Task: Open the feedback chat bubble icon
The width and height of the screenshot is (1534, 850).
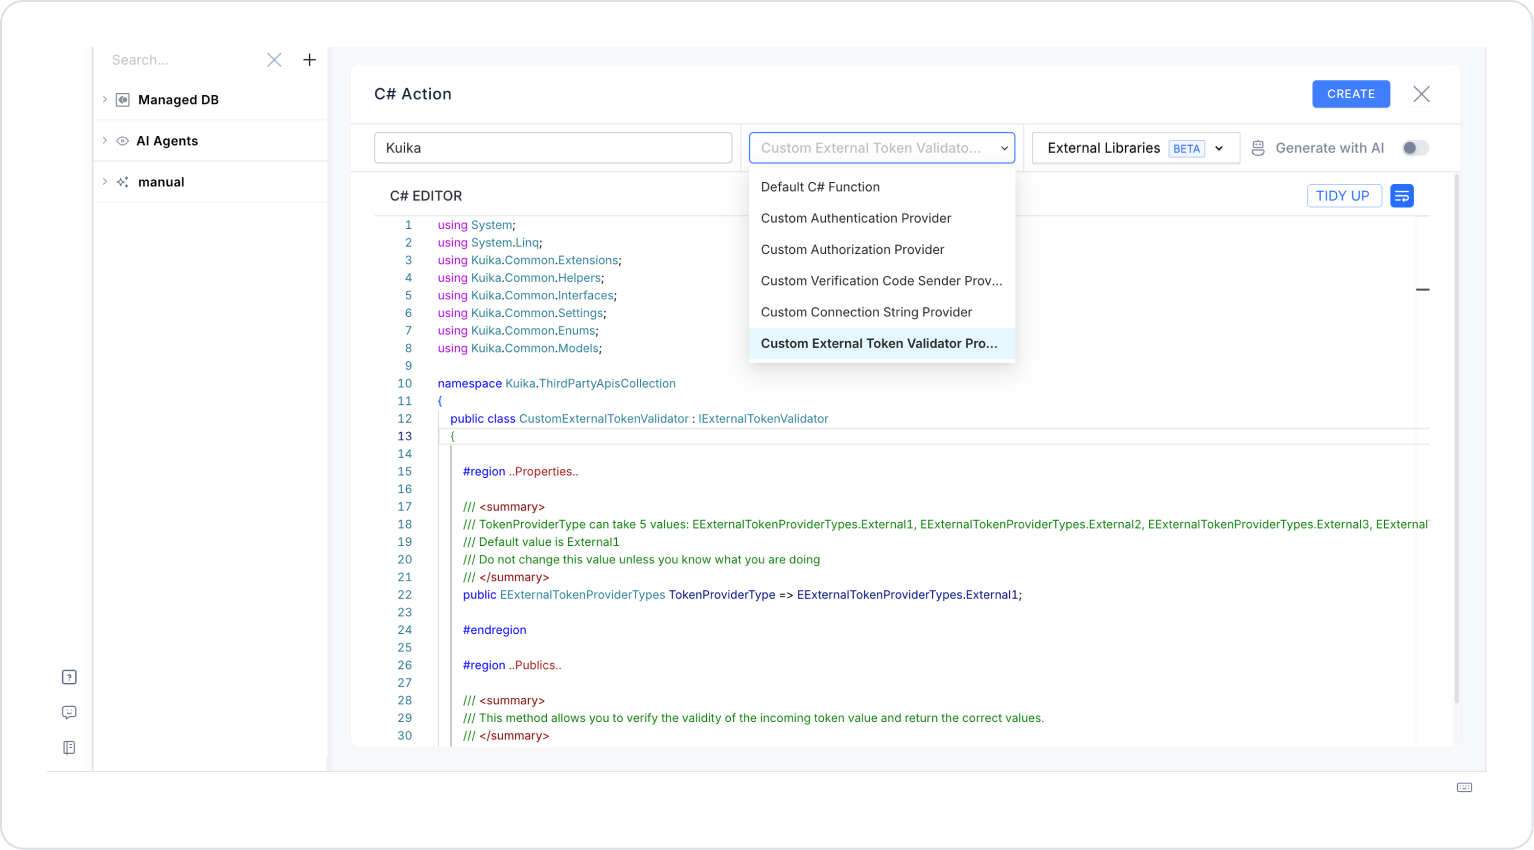Action: point(69,712)
